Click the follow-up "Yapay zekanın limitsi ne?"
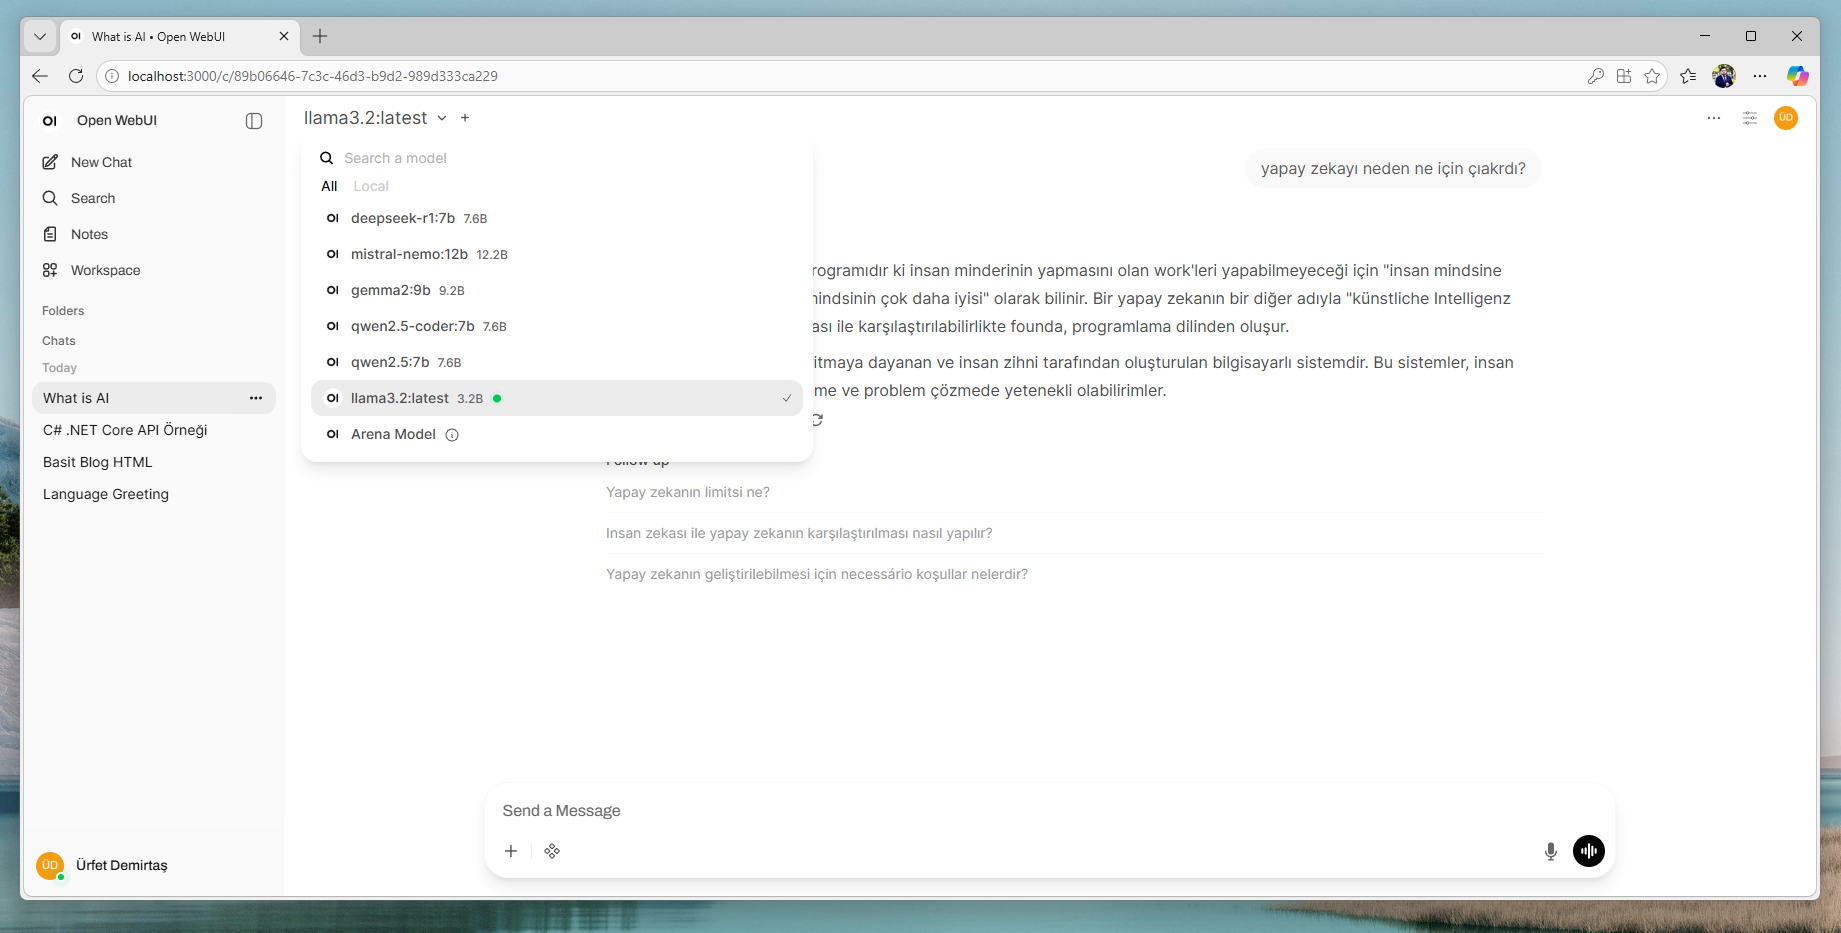The width and height of the screenshot is (1841, 933). (x=688, y=492)
